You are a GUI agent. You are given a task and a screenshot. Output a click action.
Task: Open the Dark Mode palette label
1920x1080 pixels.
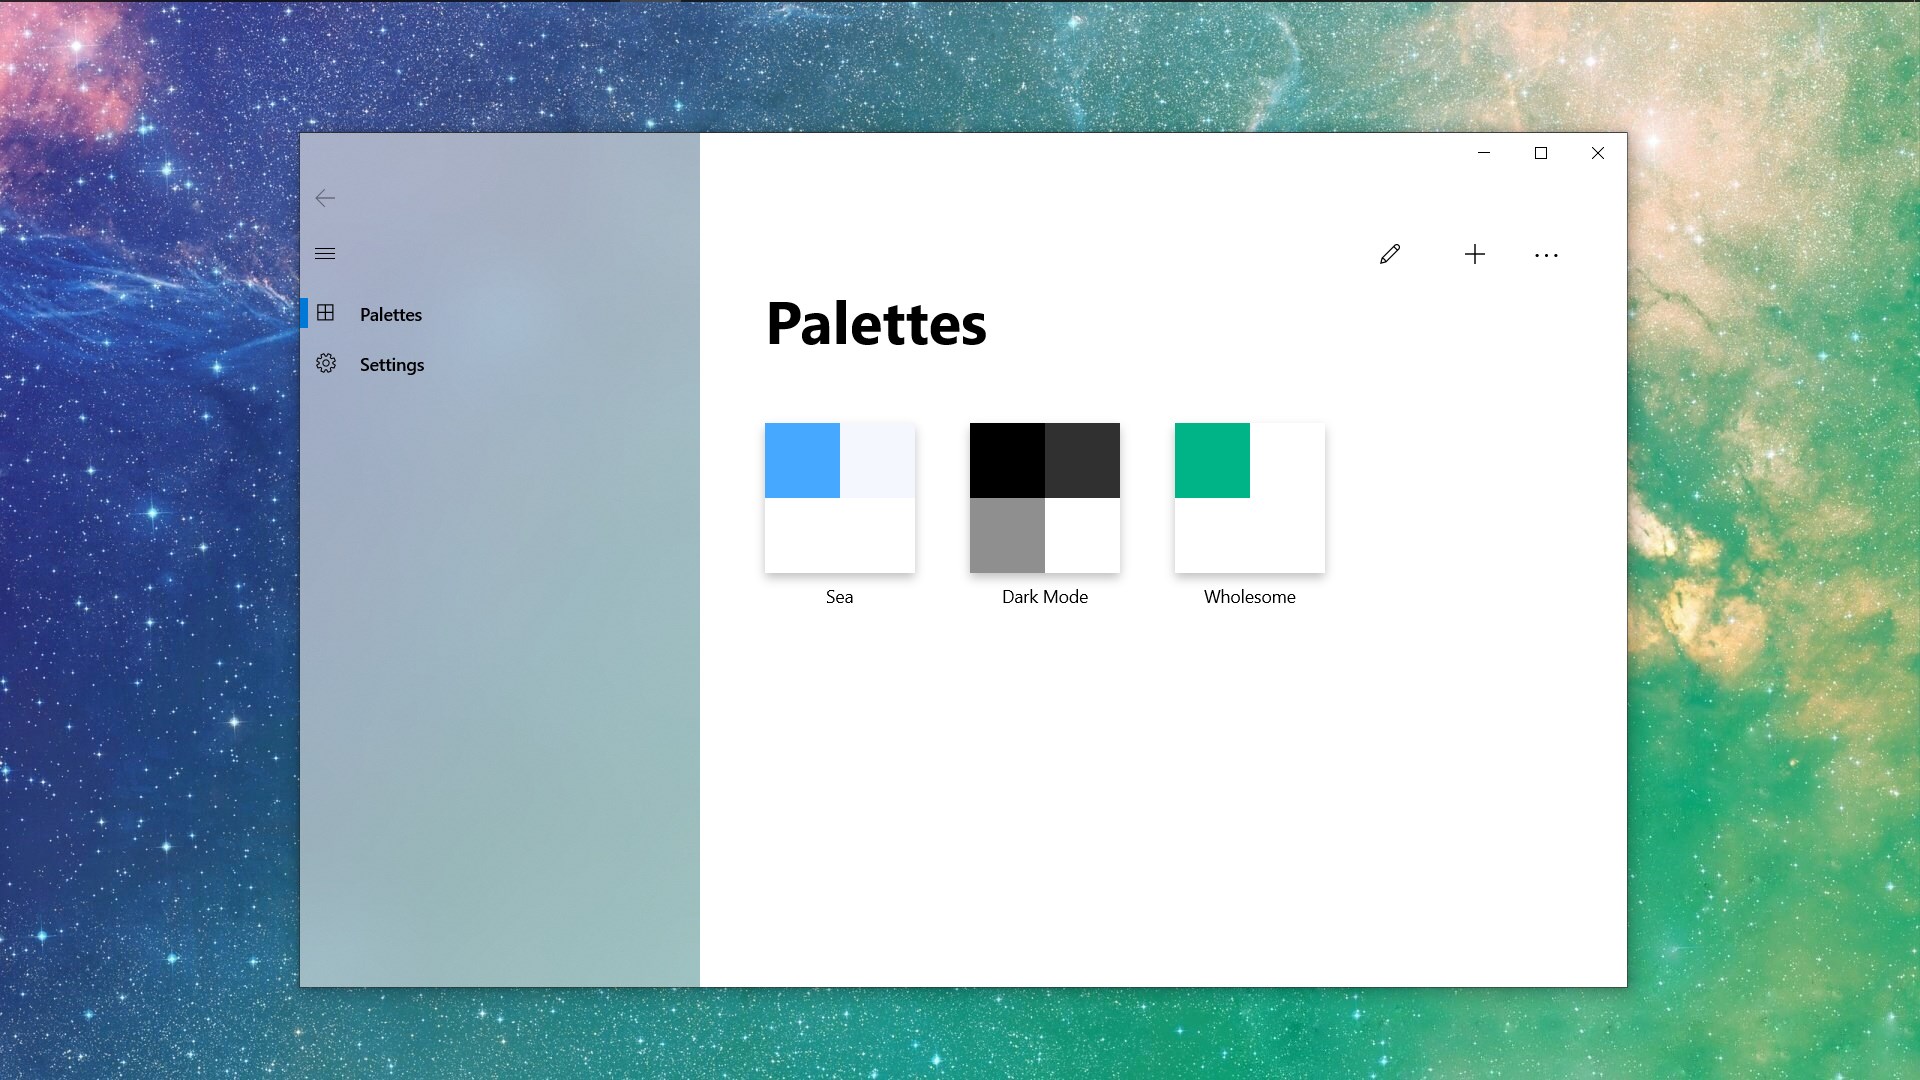(1044, 597)
